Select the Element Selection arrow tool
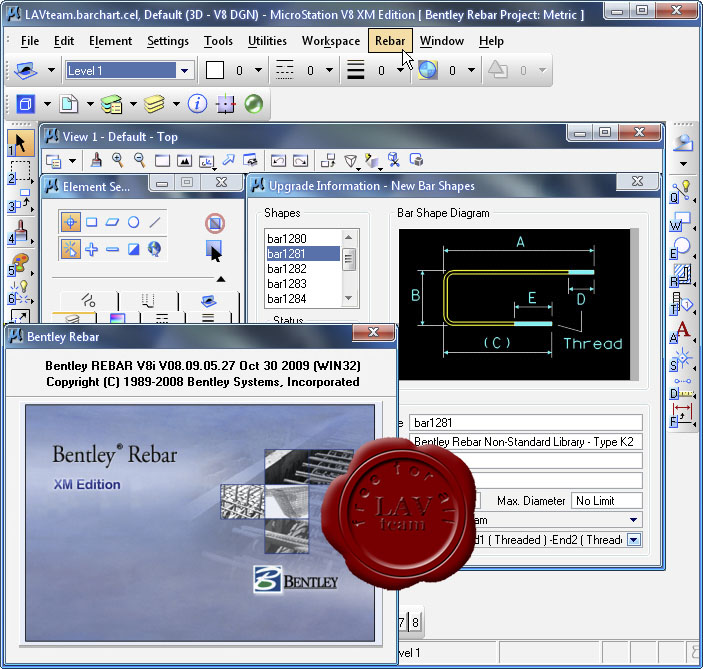 click(x=20, y=144)
